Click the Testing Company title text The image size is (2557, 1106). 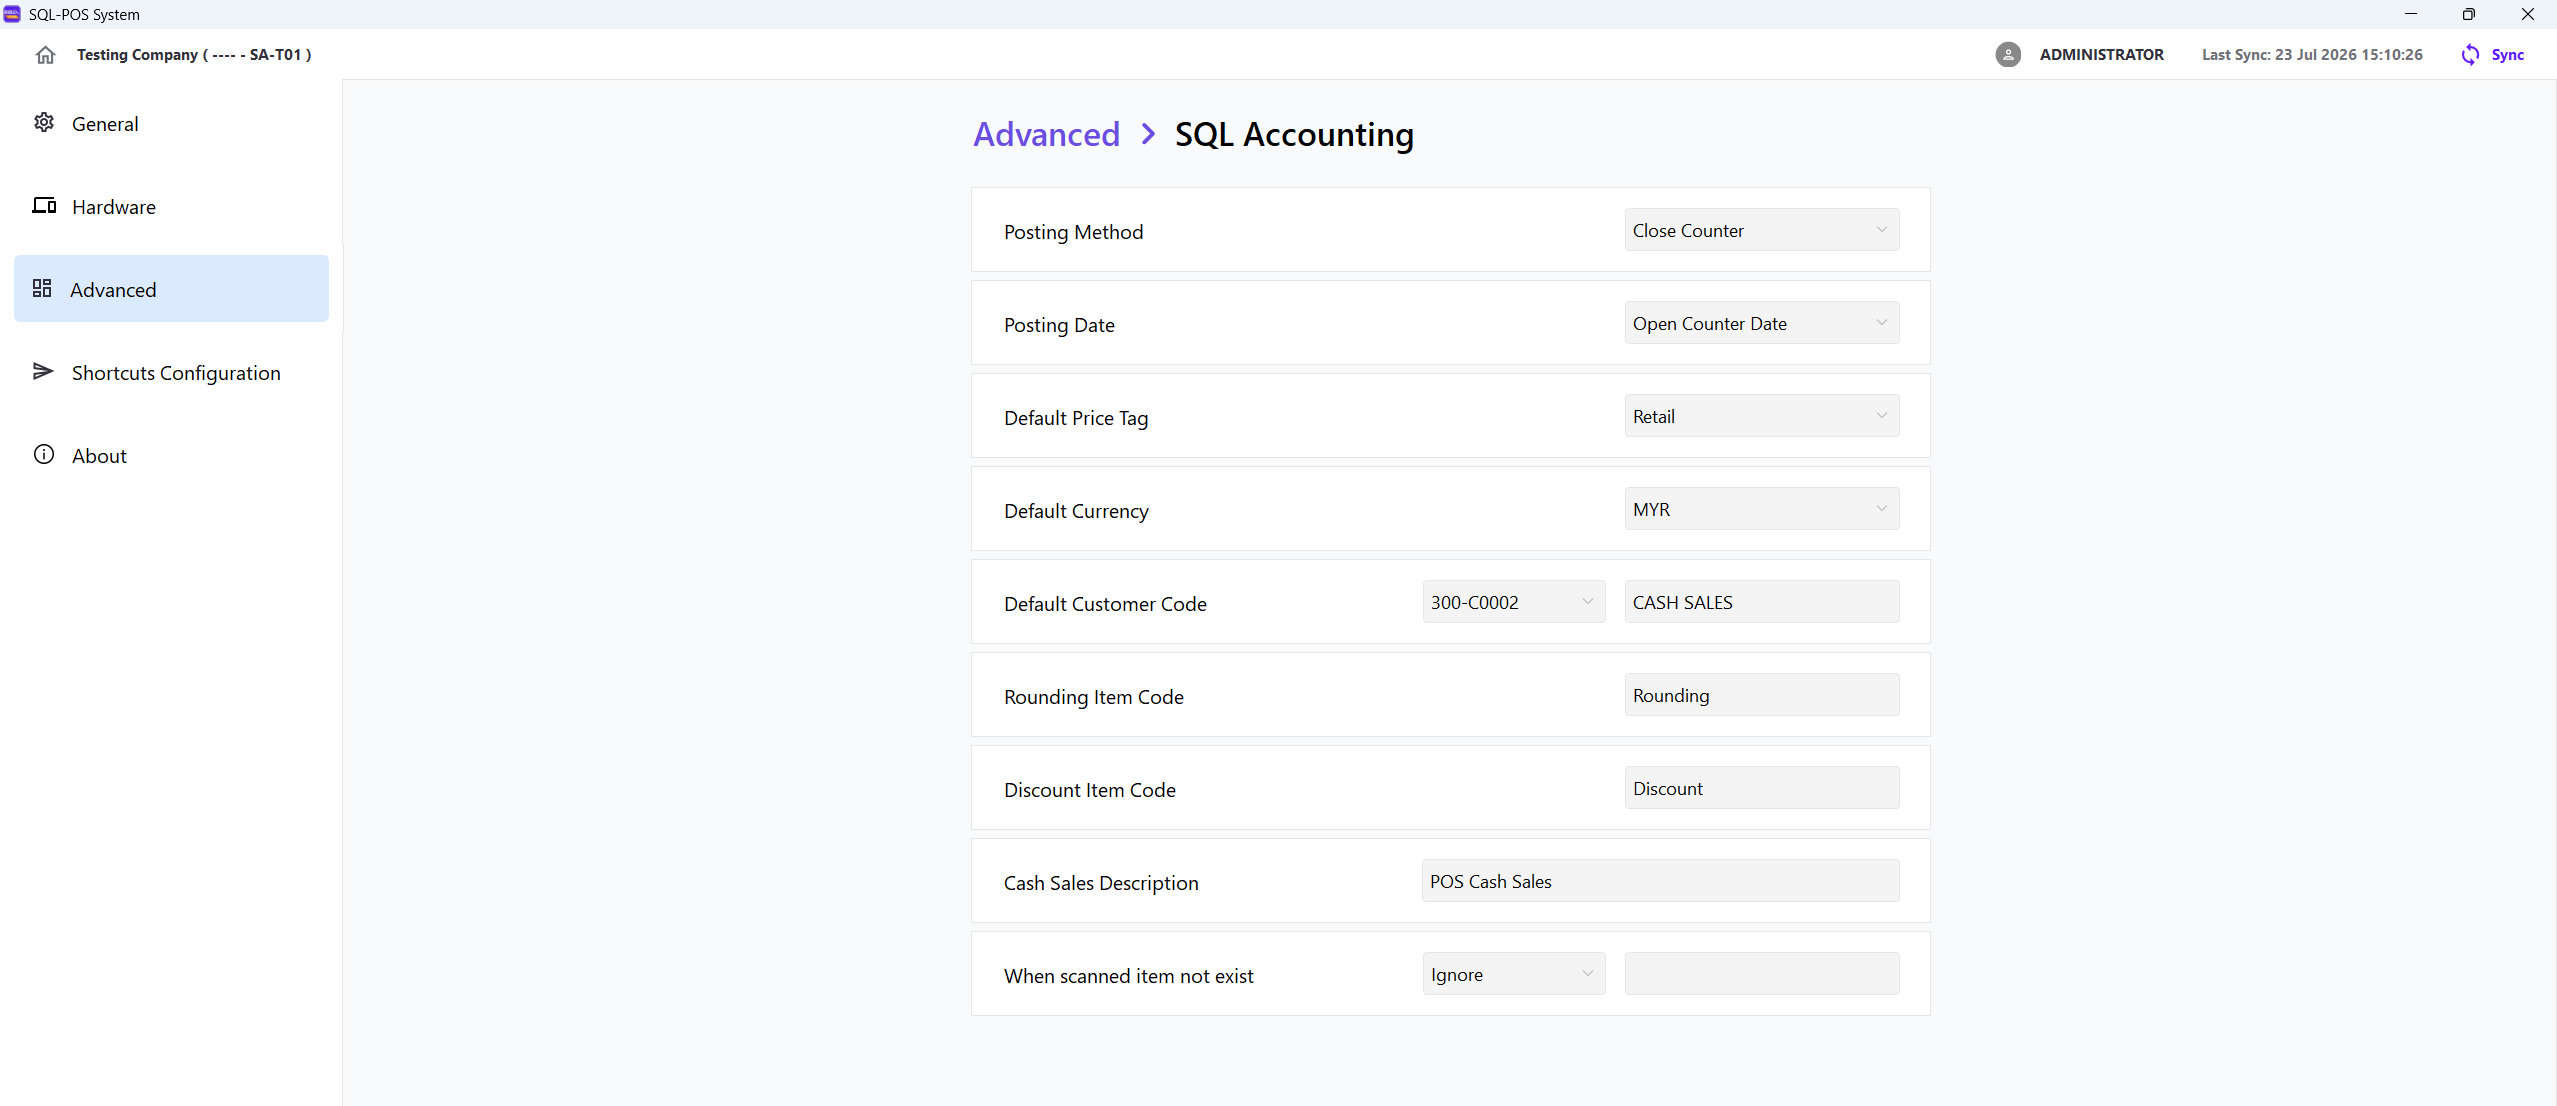194,55
